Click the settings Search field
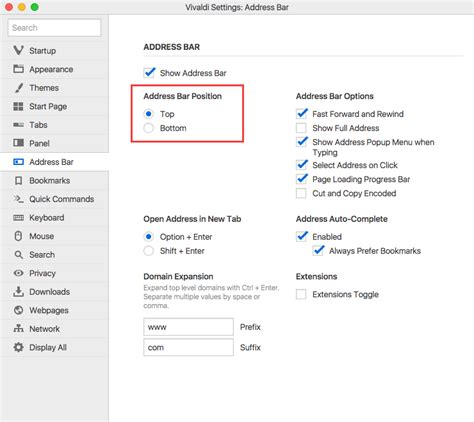Screen dimensions: 474x422 pos(54,28)
